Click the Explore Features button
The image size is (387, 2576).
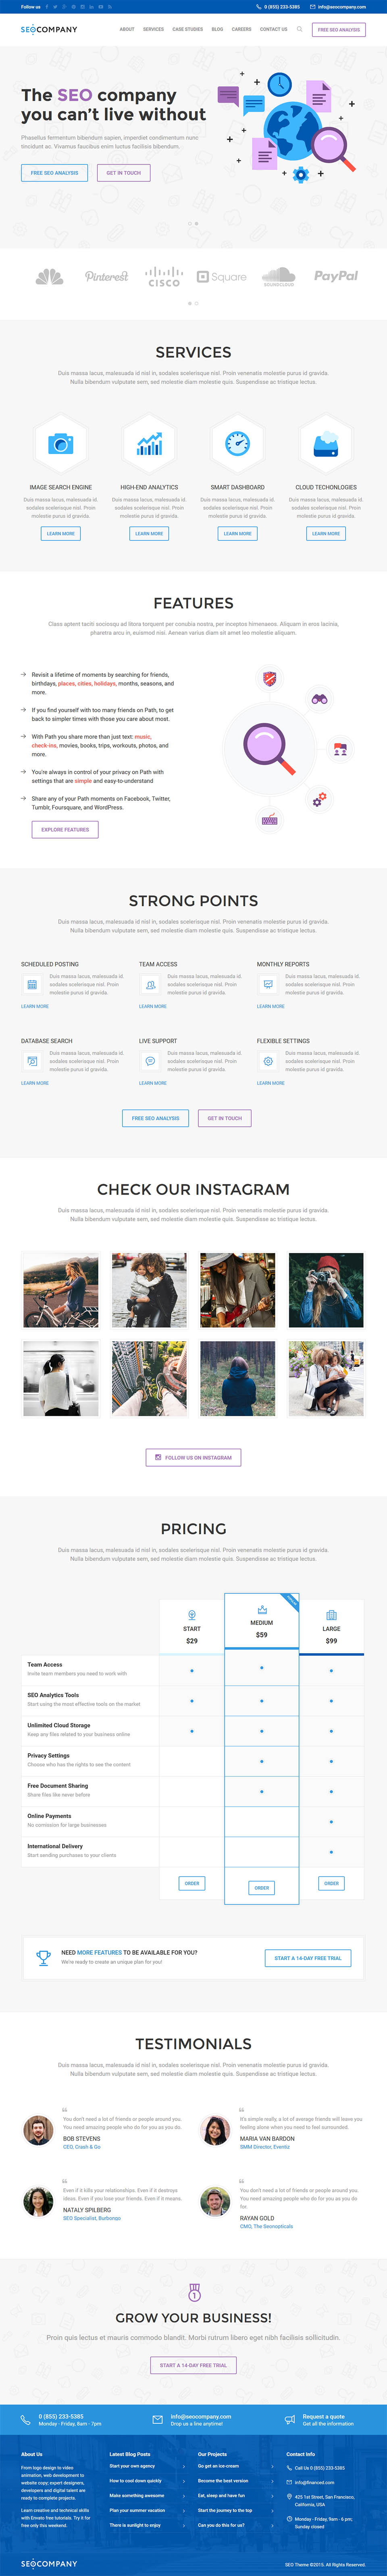click(x=65, y=829)
